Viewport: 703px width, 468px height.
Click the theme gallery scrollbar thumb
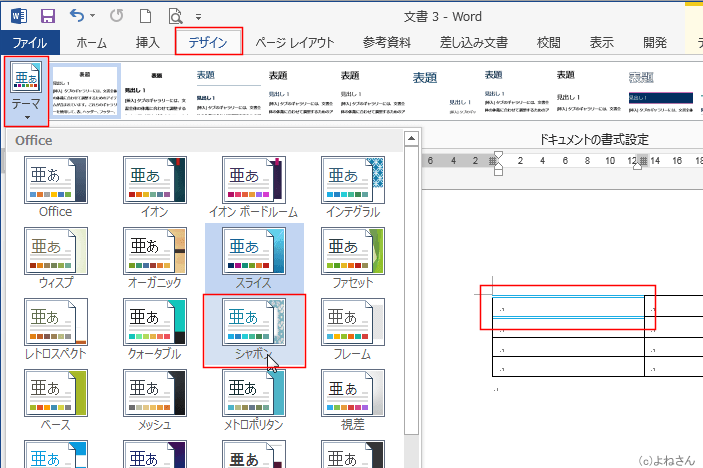[x=411, y=290]
